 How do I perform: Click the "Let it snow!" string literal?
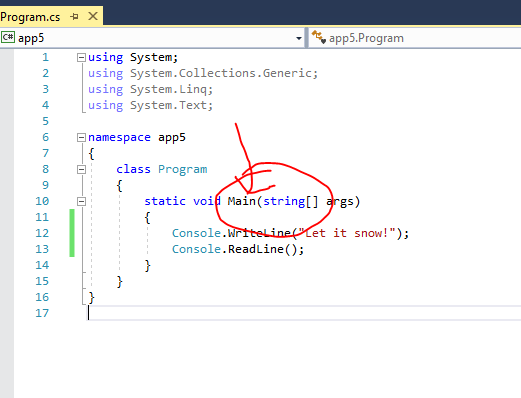tap(347, 233)
